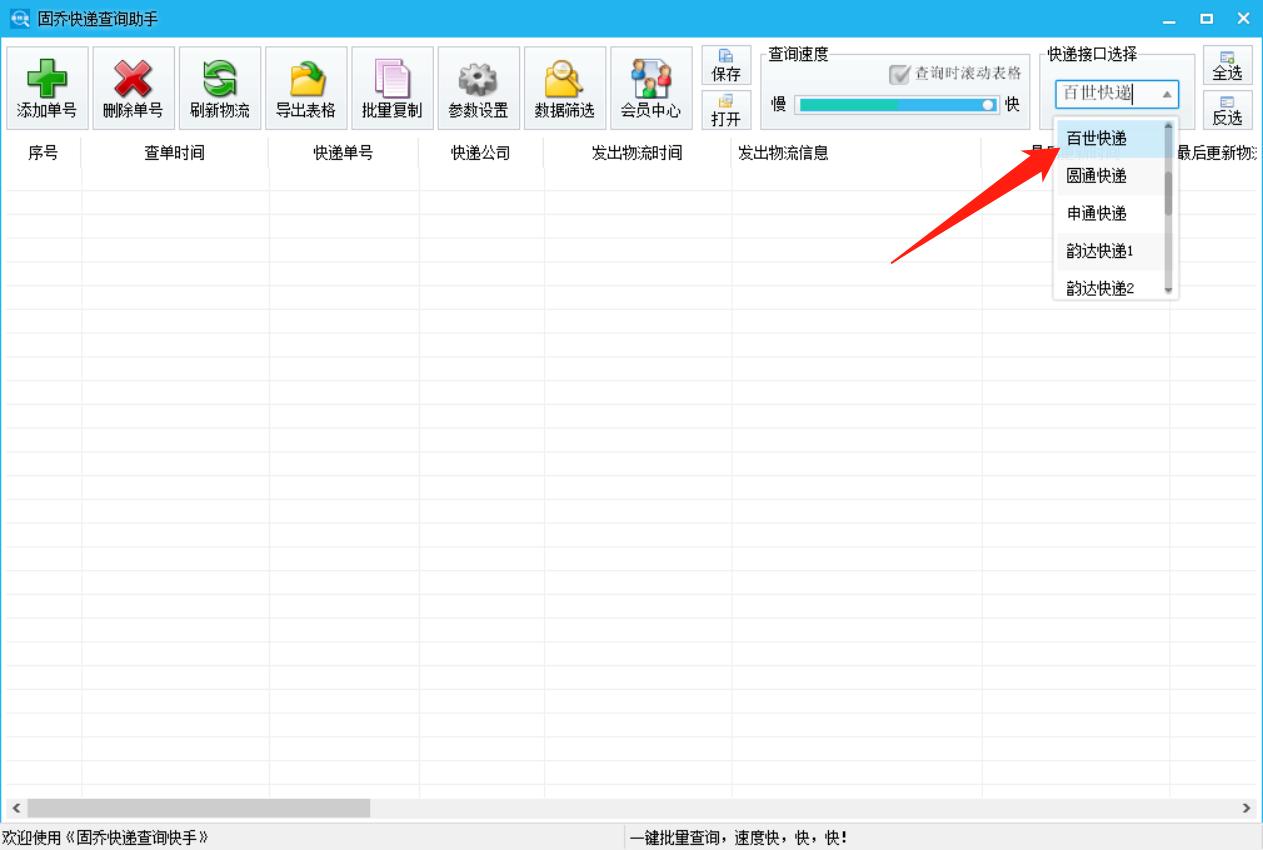Click the horizontal scrollbar thumb
This screenshot has height=850, width=1263.
(x=198, y=808)
